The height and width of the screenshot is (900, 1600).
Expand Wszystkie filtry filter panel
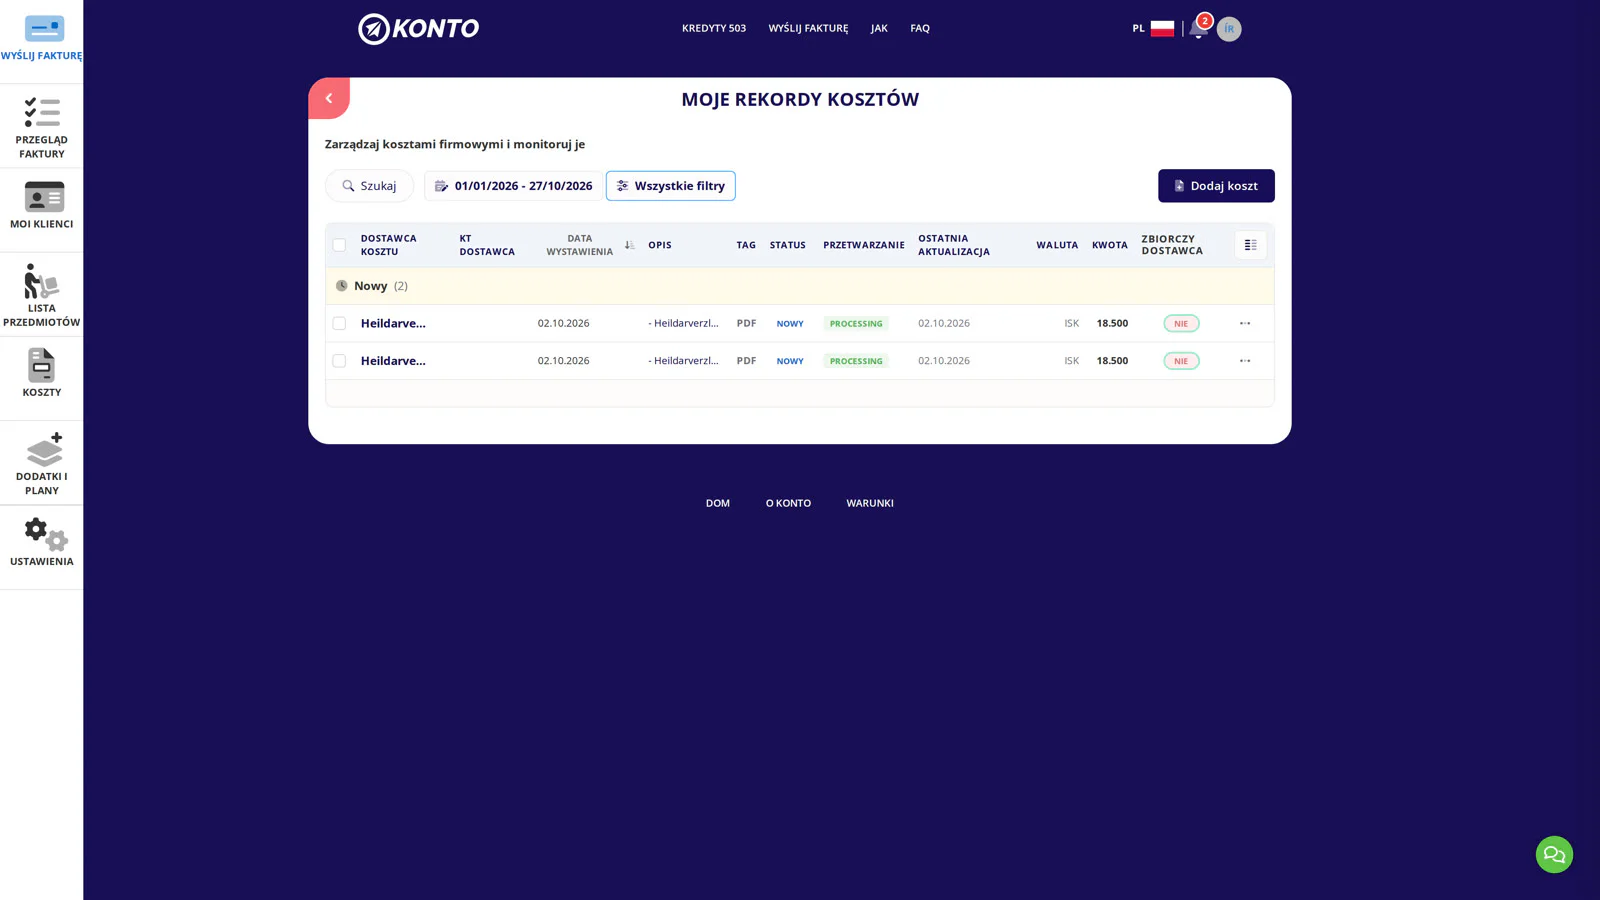pos(670,186)
